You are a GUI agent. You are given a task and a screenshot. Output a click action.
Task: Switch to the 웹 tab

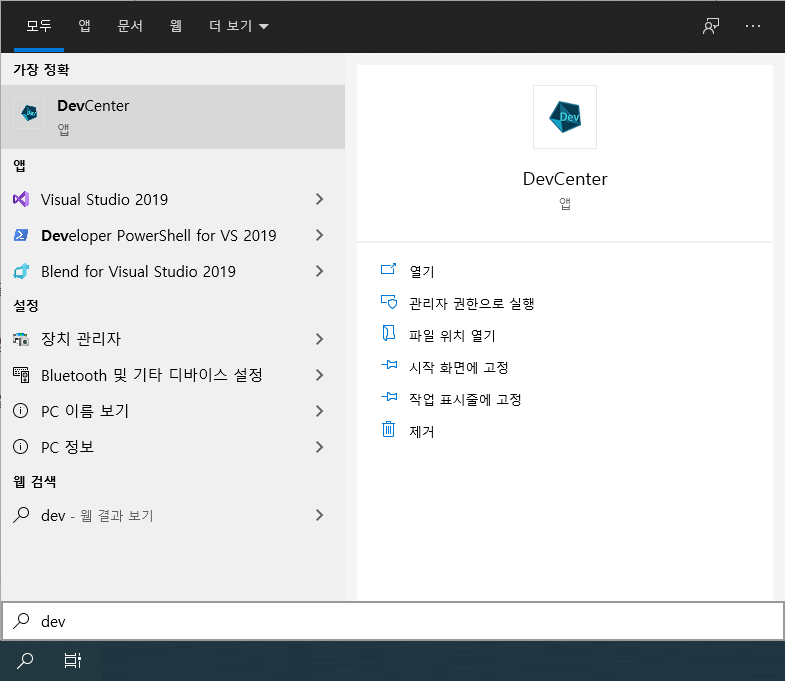(x=175, y=26)
